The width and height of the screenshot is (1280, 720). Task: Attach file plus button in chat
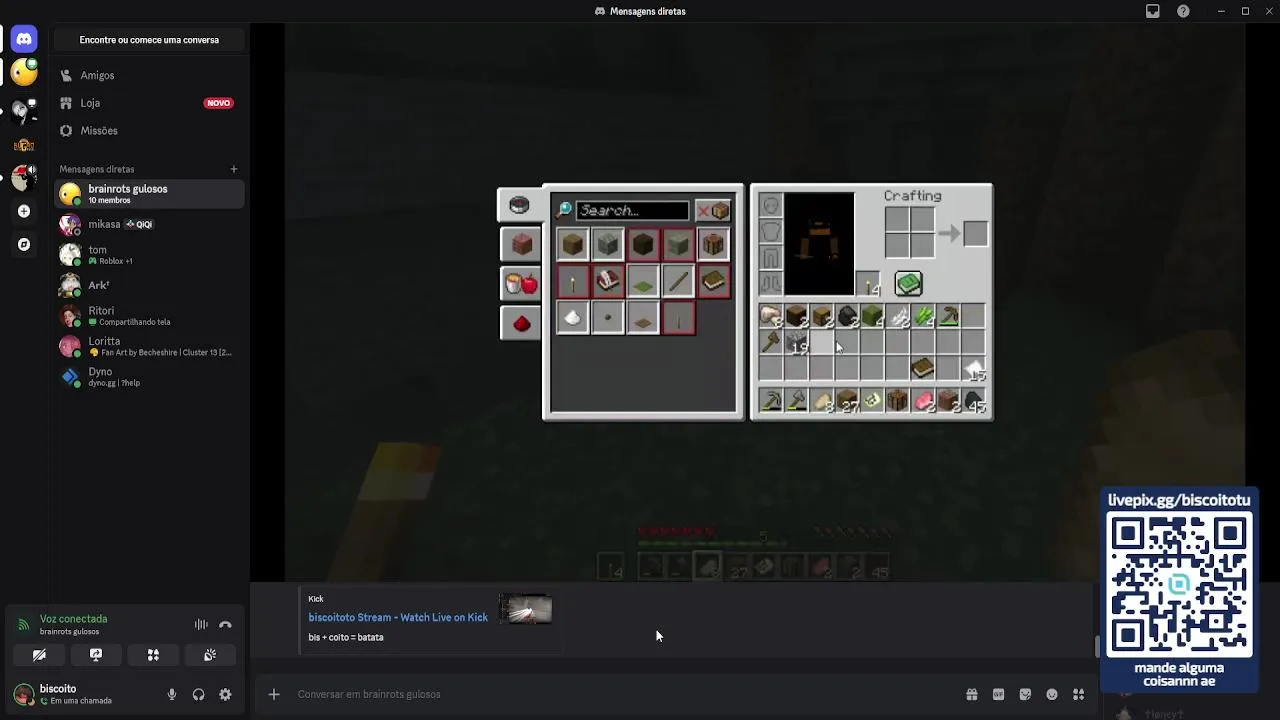tap(273, 694)
